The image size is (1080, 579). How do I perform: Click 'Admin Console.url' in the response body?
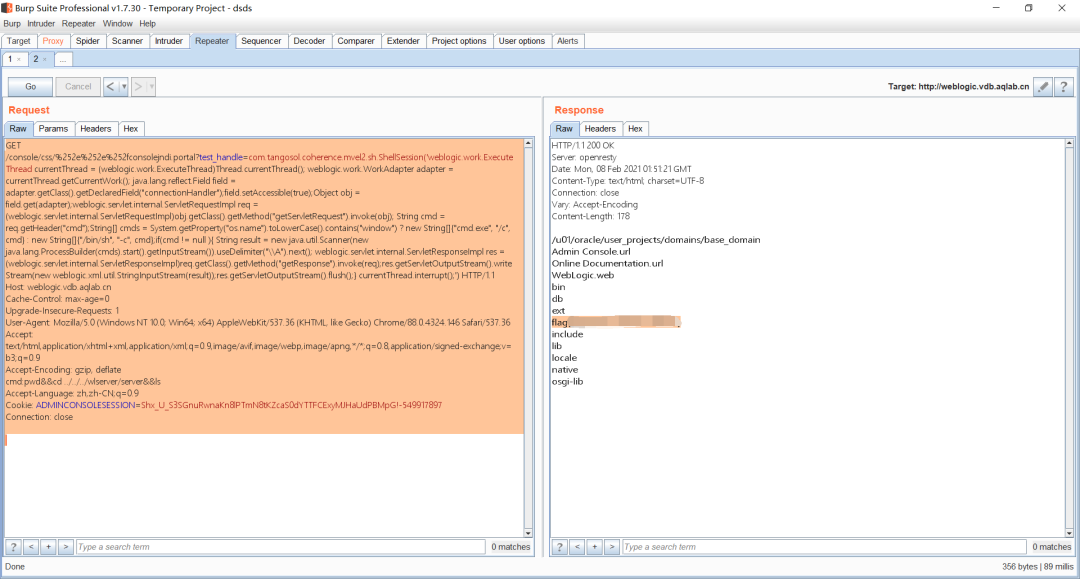(591, 252)
